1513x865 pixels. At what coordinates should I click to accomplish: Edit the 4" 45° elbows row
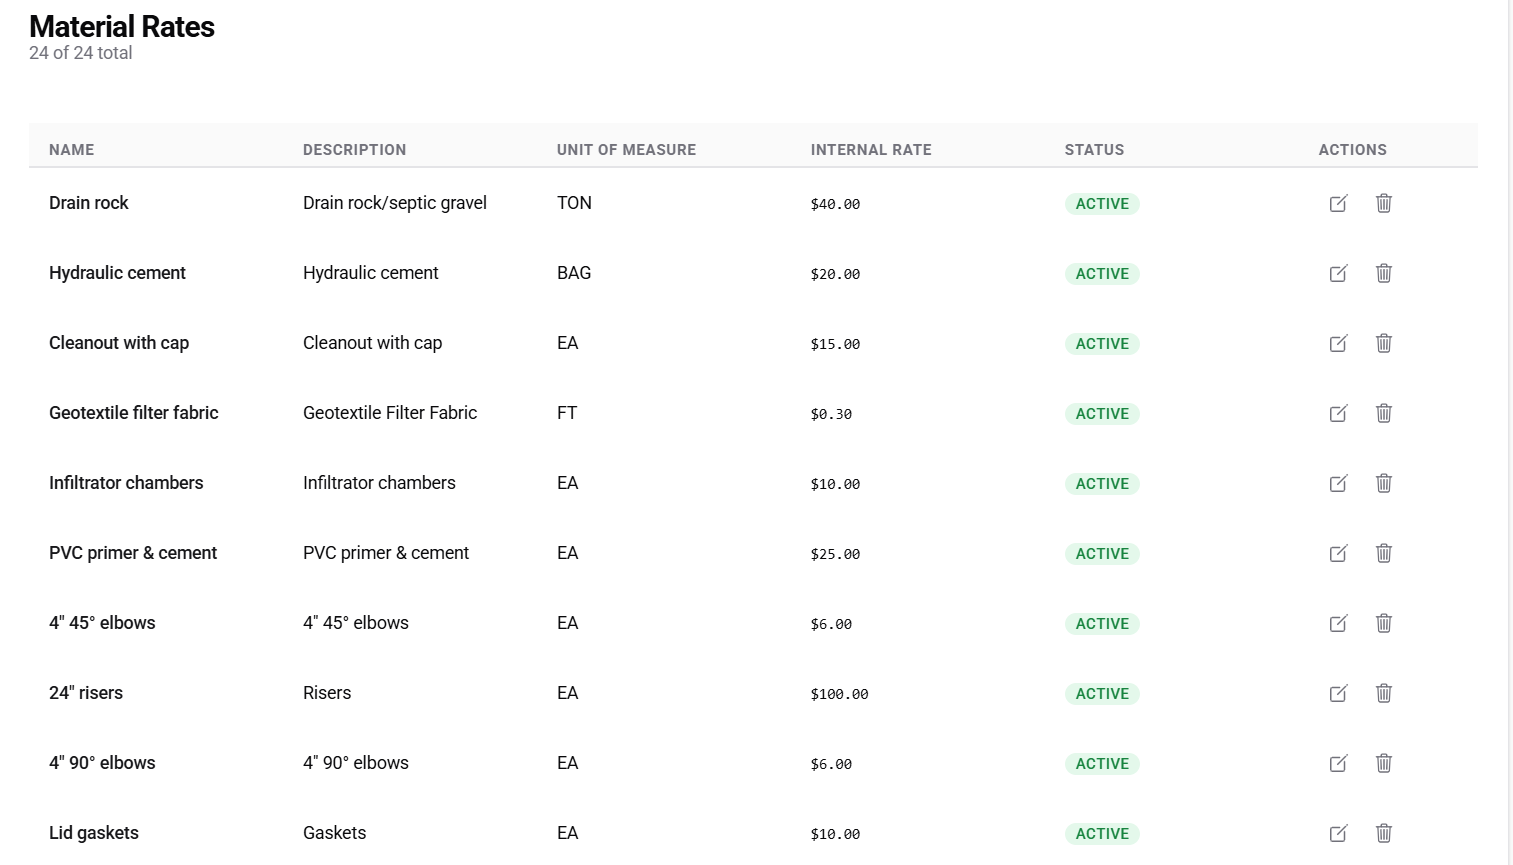tap(1338, 623)
